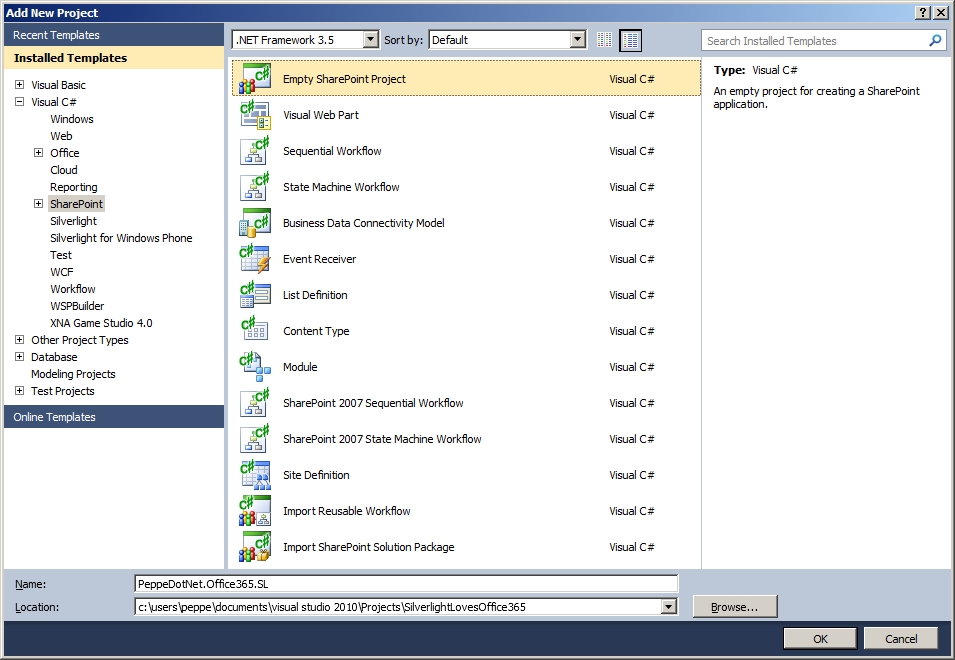Expand the Other Project Types node

tap(19, 340)
